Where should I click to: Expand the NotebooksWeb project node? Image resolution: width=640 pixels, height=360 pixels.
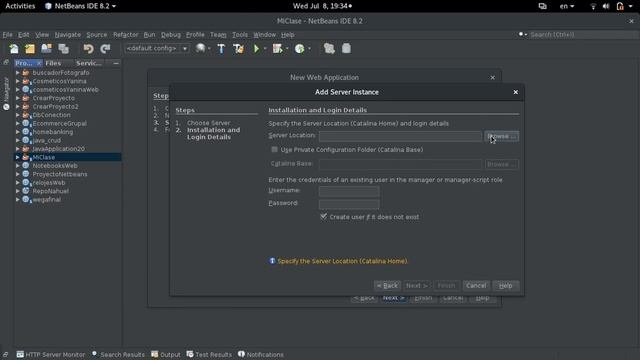pyautogui.click(x=18, y=166)
